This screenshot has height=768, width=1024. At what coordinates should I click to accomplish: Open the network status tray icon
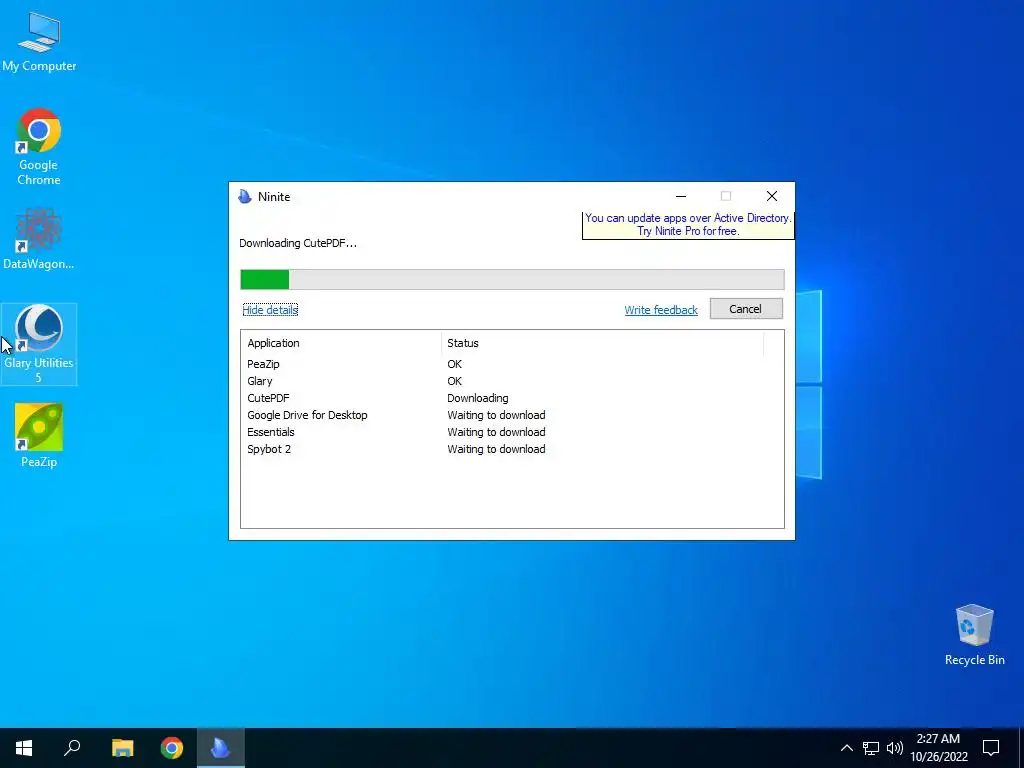pos(871,748)
